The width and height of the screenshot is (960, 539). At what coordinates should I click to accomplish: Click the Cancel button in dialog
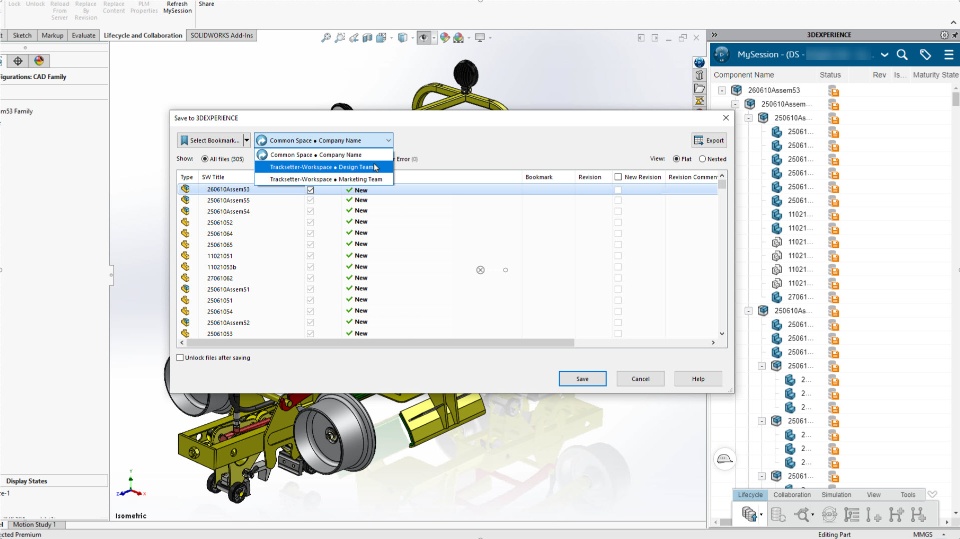click(x=640, y=379)
